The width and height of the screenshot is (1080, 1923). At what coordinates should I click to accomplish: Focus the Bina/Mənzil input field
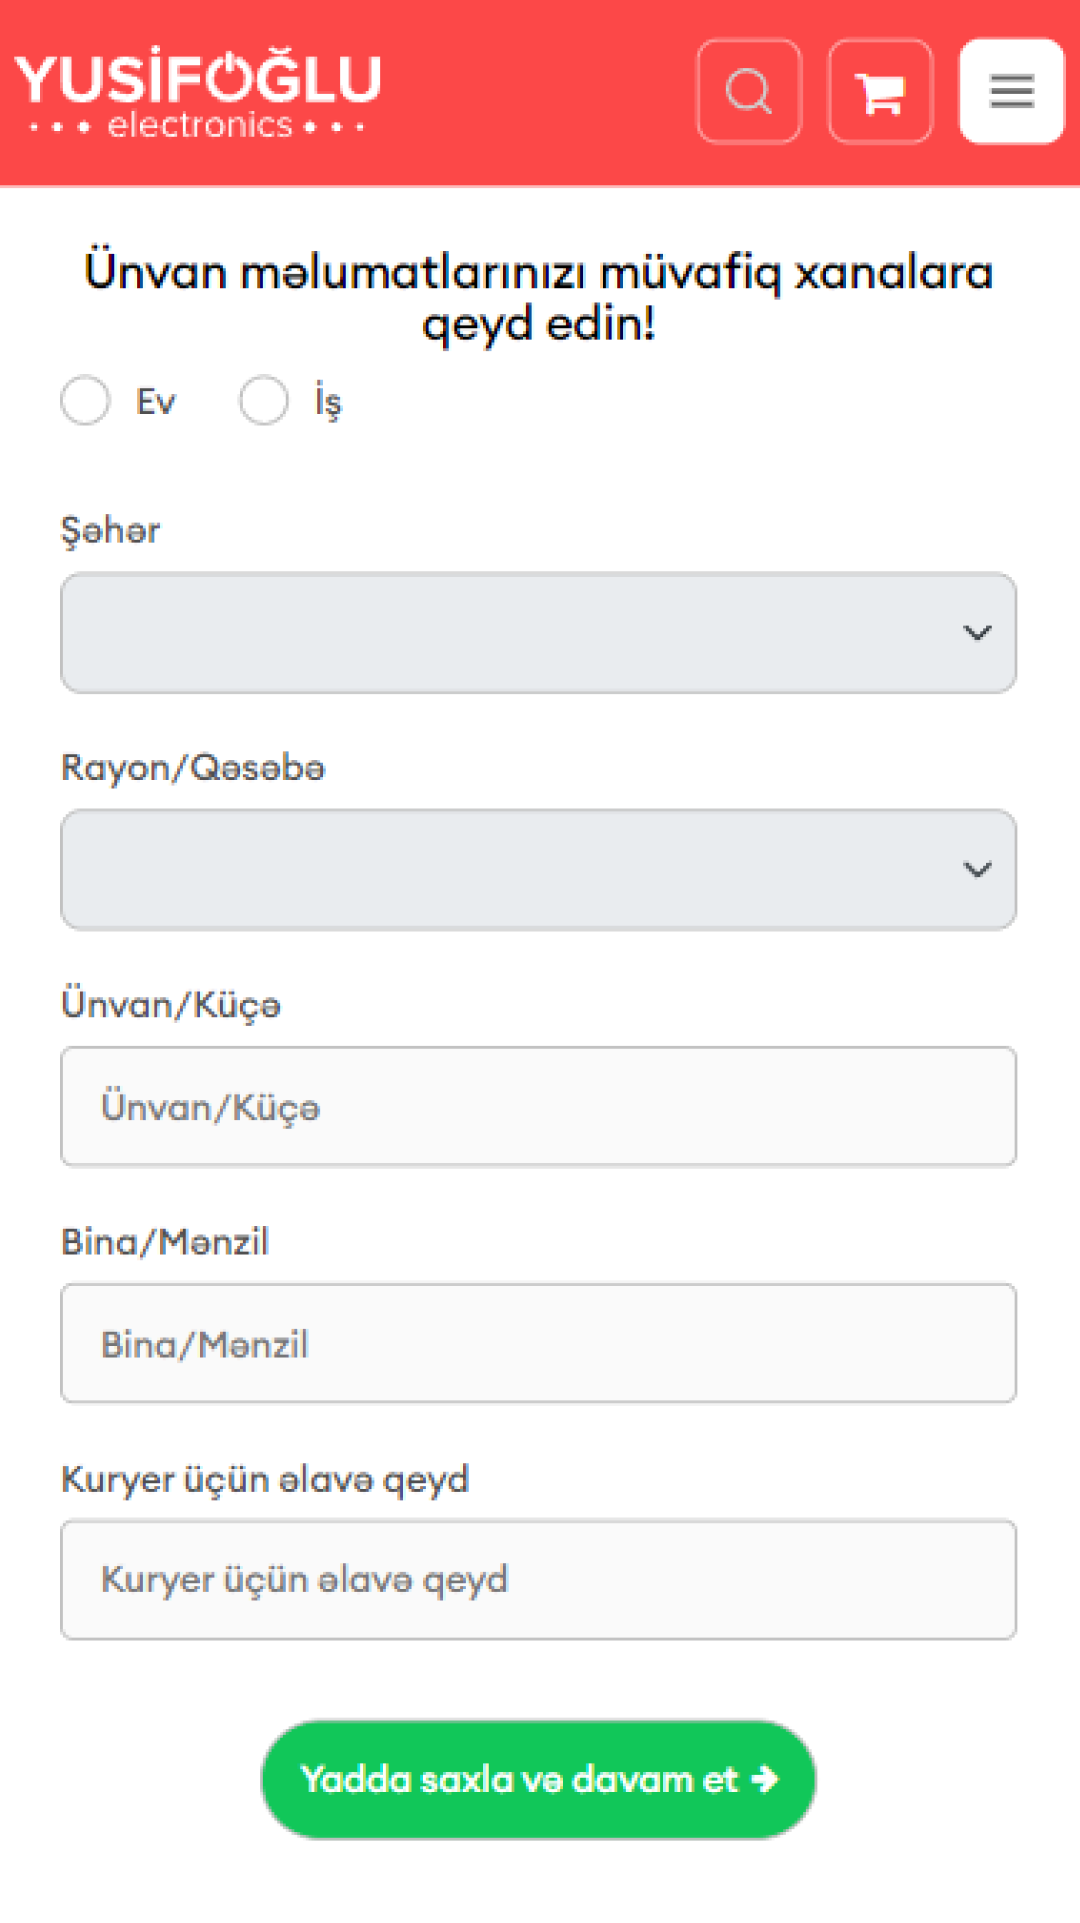click(538, 1344)
